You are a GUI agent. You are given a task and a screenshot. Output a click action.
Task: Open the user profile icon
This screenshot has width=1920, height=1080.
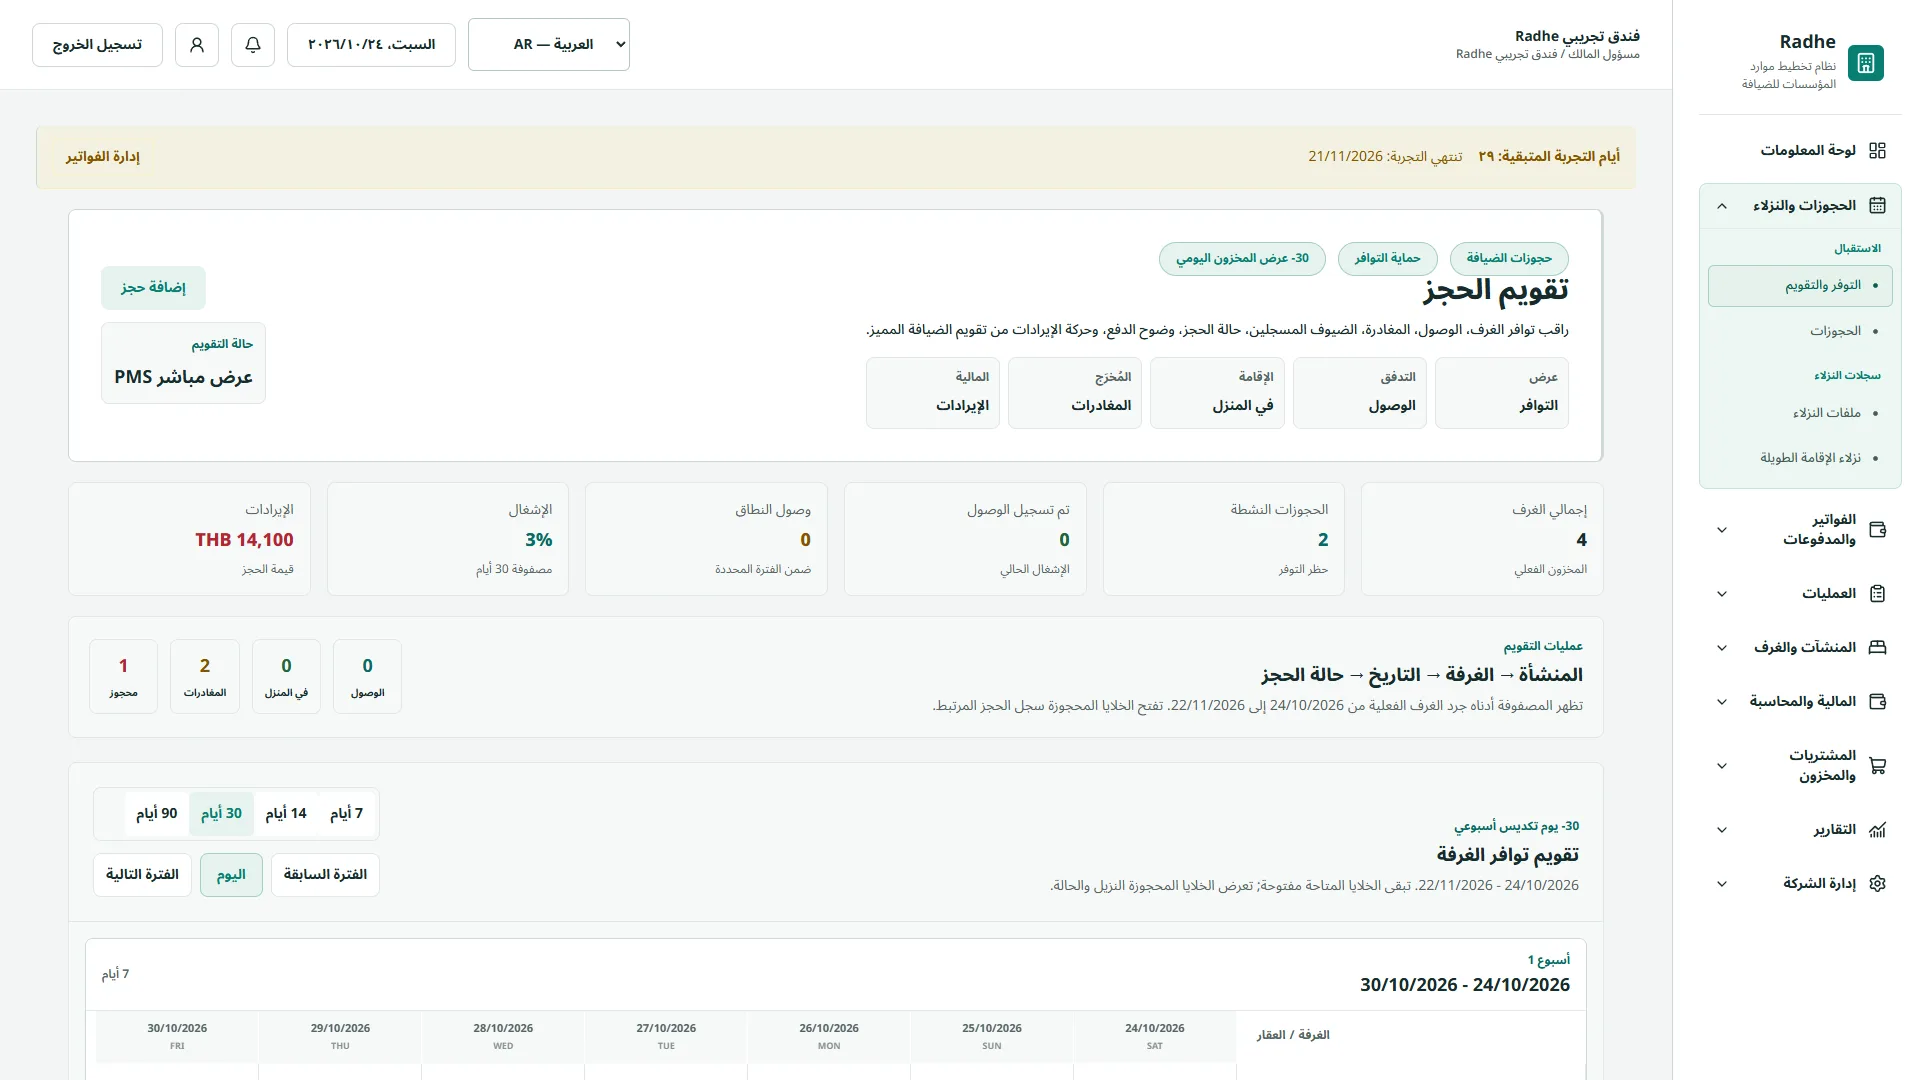pos(197,45)
